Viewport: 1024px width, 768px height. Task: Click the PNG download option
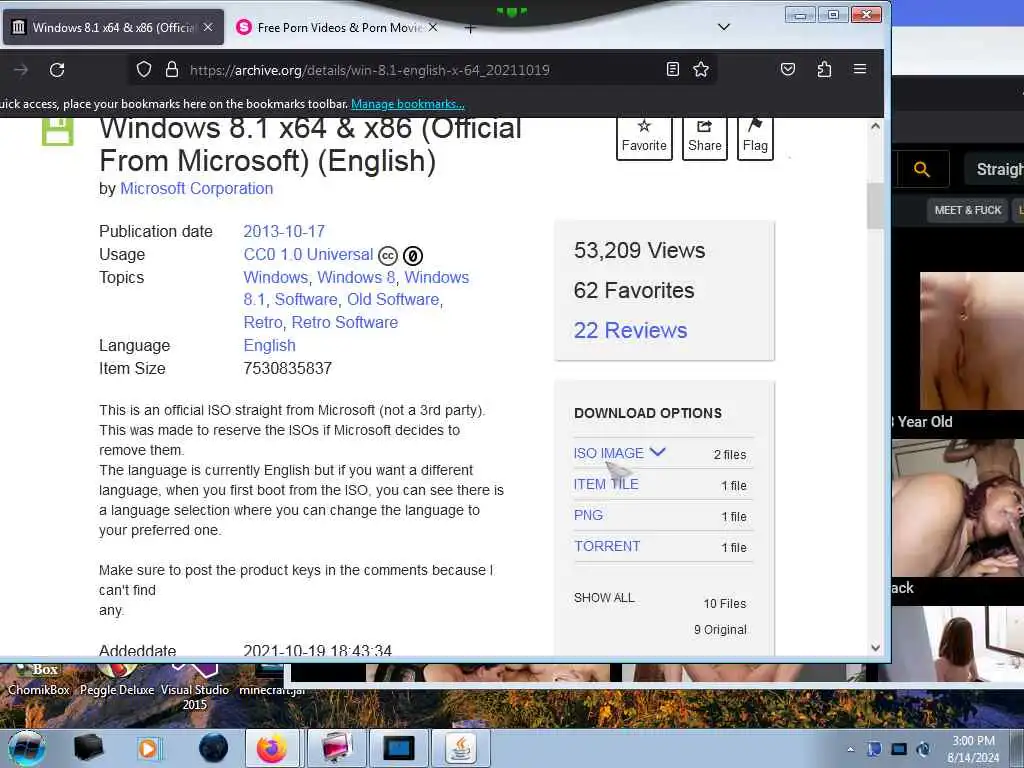588,515
